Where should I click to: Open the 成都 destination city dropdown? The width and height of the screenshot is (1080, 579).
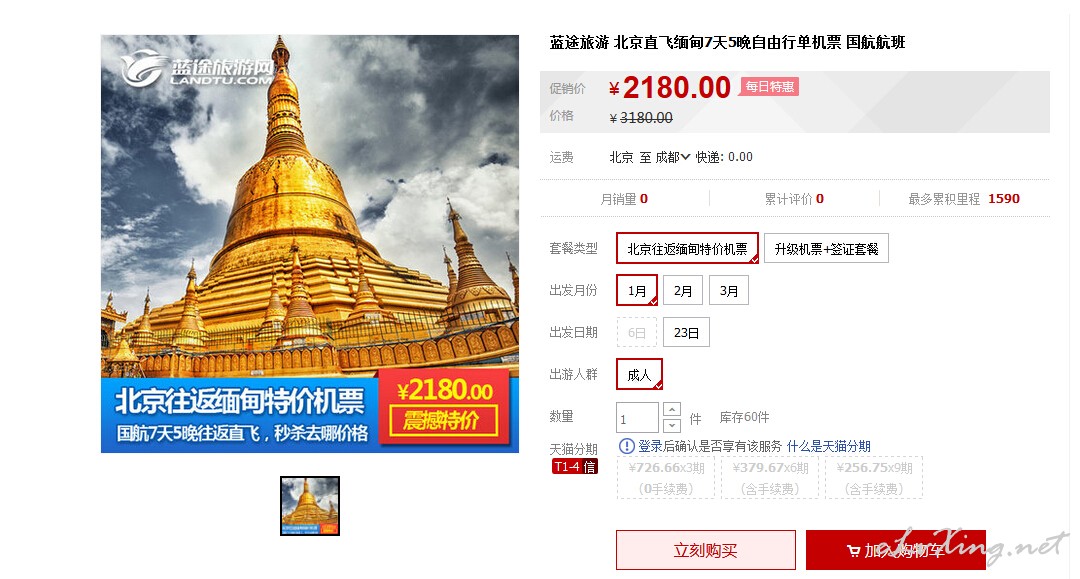coord(672,157)
